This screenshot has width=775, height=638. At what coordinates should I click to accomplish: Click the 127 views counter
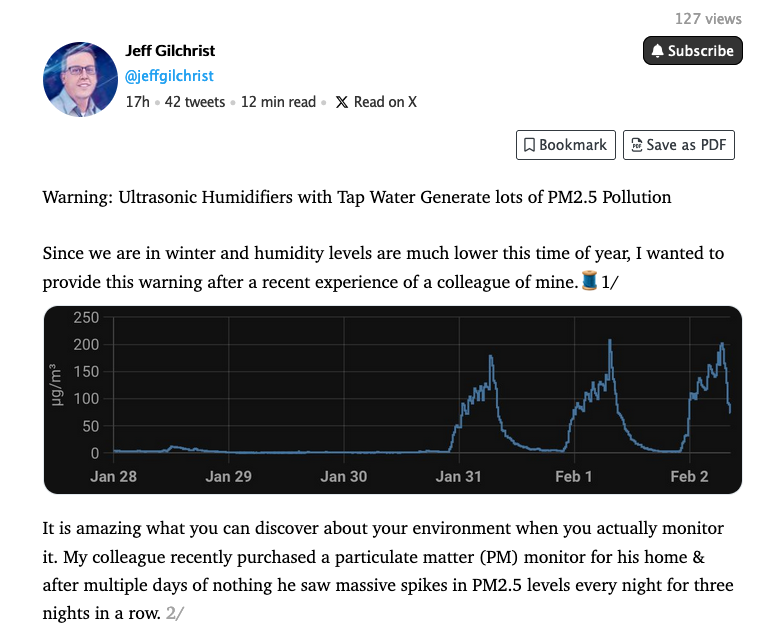[708, 19]
